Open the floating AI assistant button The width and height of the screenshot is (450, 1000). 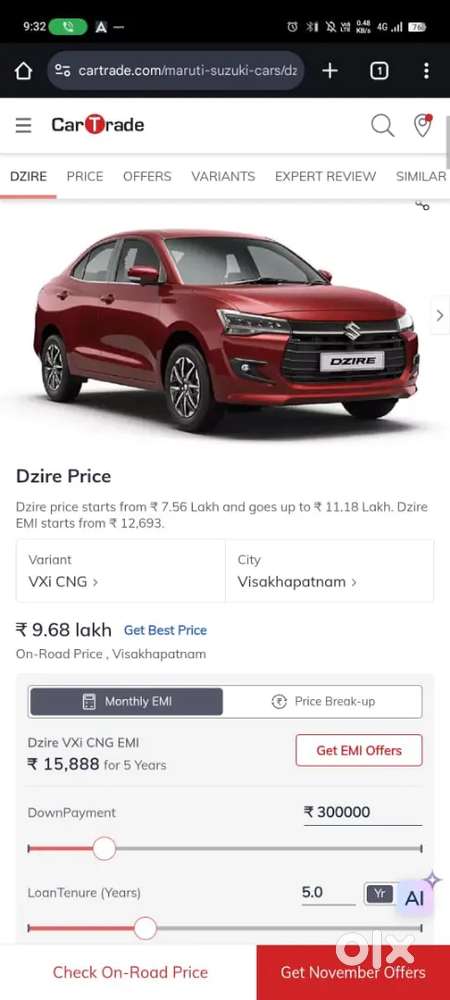point(415,898)
